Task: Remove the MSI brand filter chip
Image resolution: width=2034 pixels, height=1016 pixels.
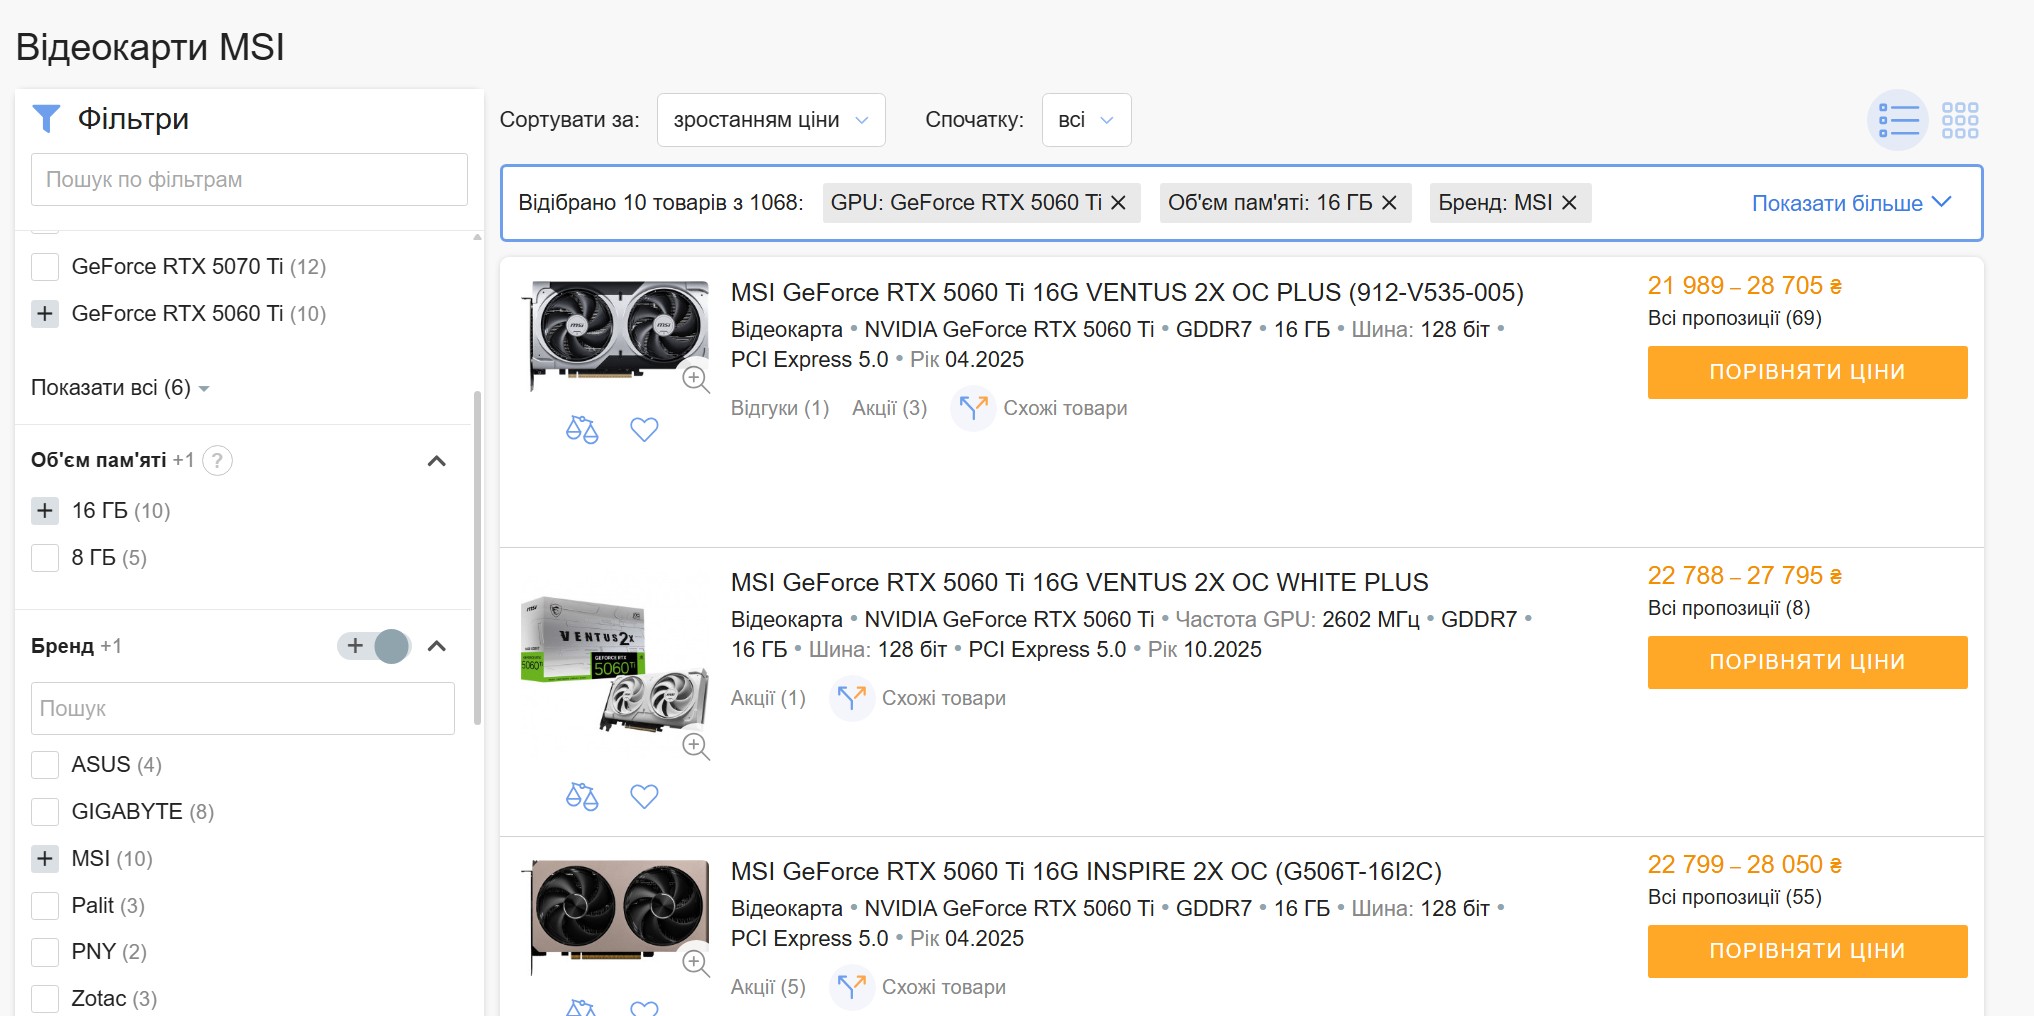Action: 1569,203
